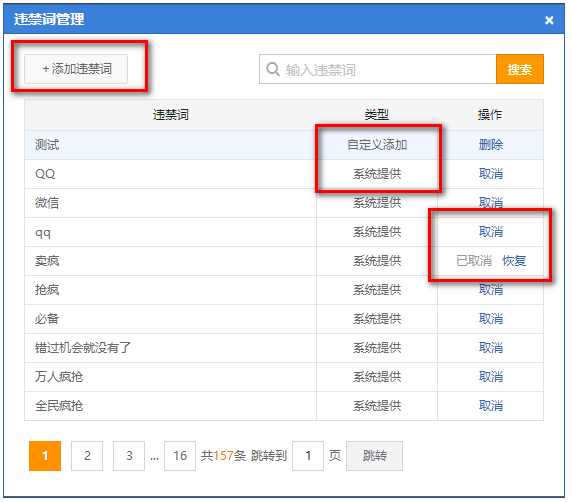This screenshot has height=502, width=572.
Task: Click 取消 for the 抢疯 row
Action: click(x=491, y=290)
